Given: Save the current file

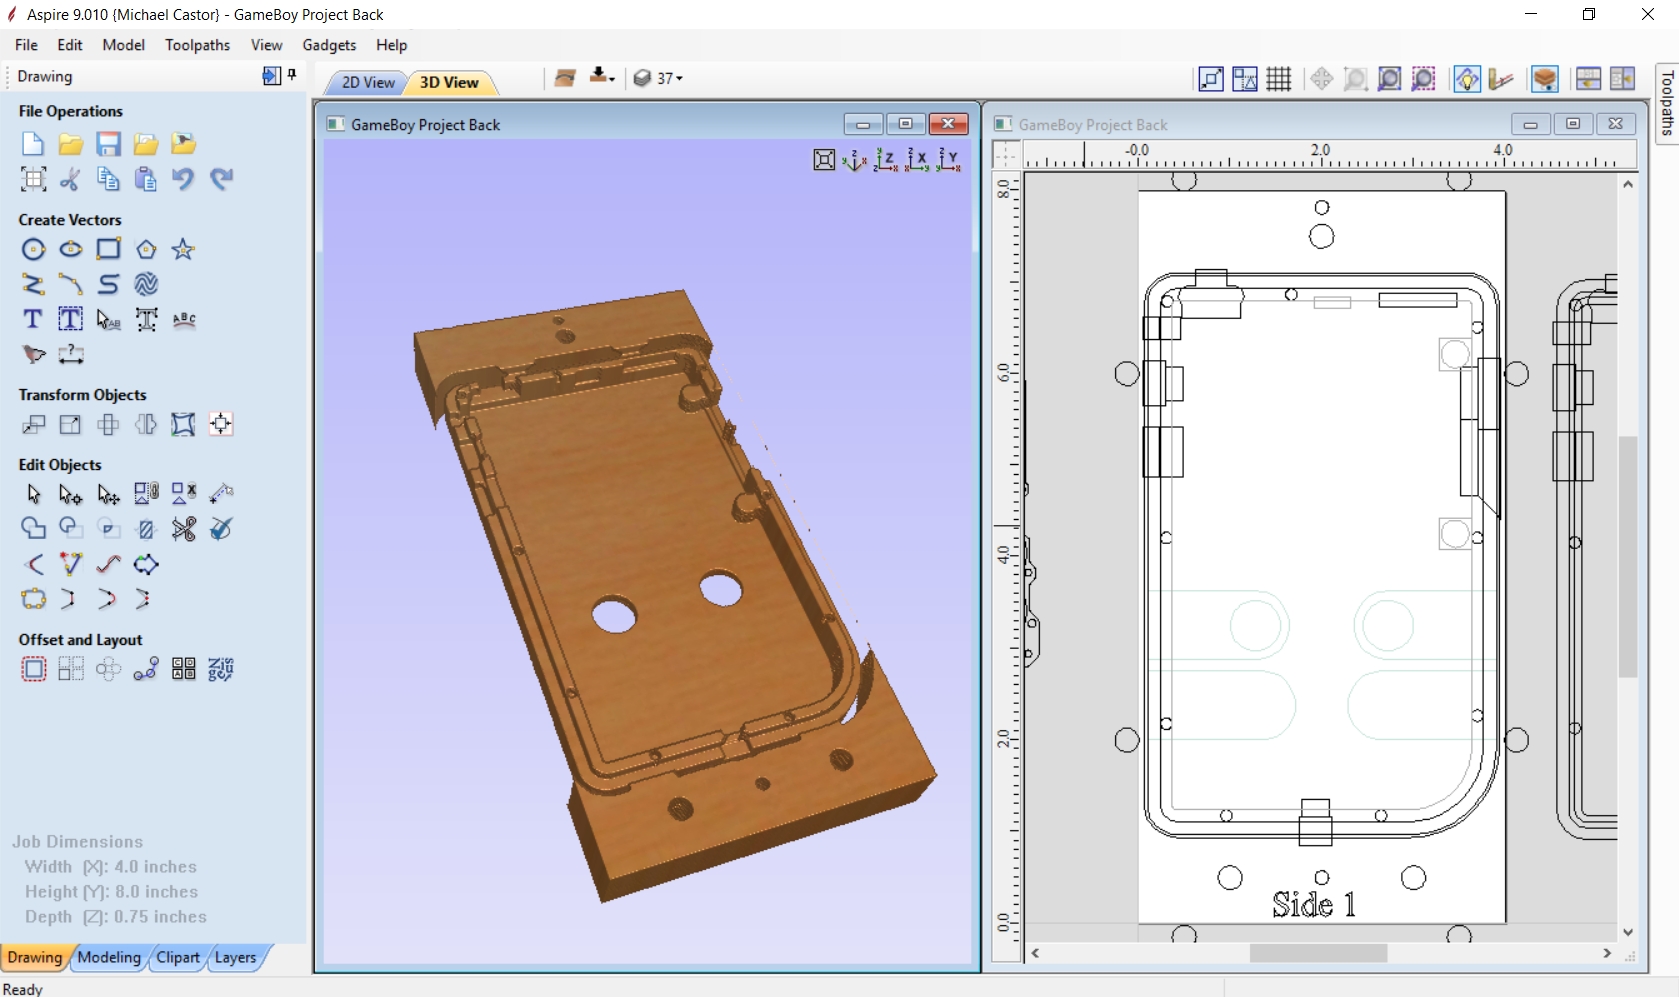Looking at the screenshot, I should point(108,144).
